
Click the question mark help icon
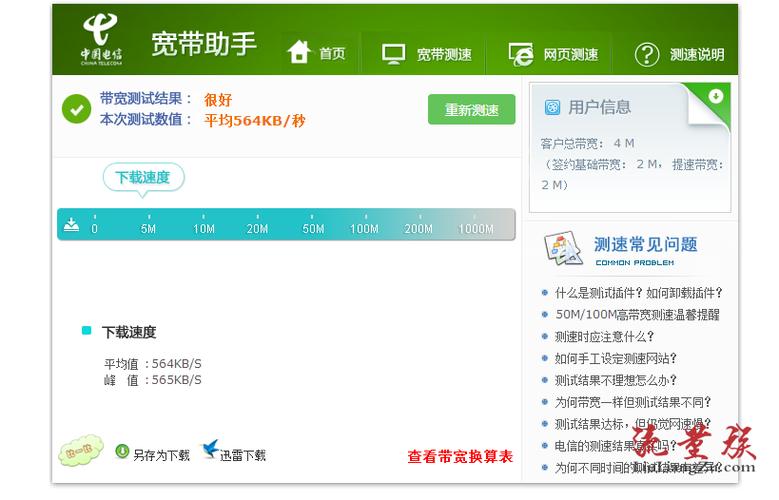pos(646,55)
